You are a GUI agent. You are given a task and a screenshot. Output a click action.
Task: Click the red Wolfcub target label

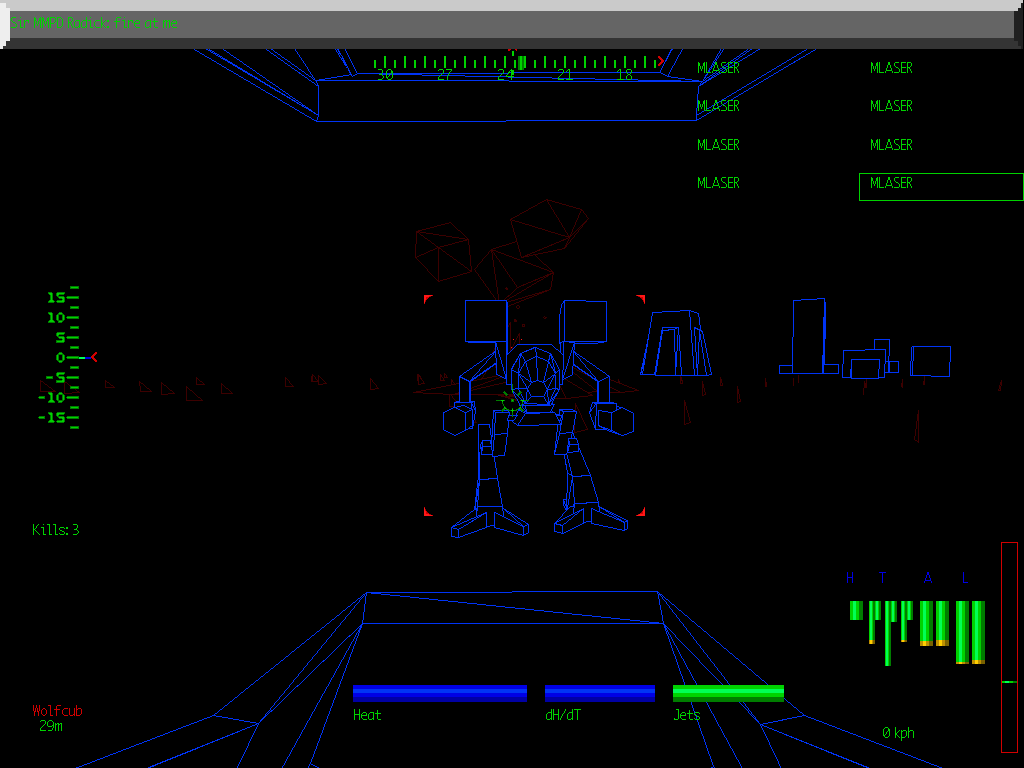click(55, 710)
